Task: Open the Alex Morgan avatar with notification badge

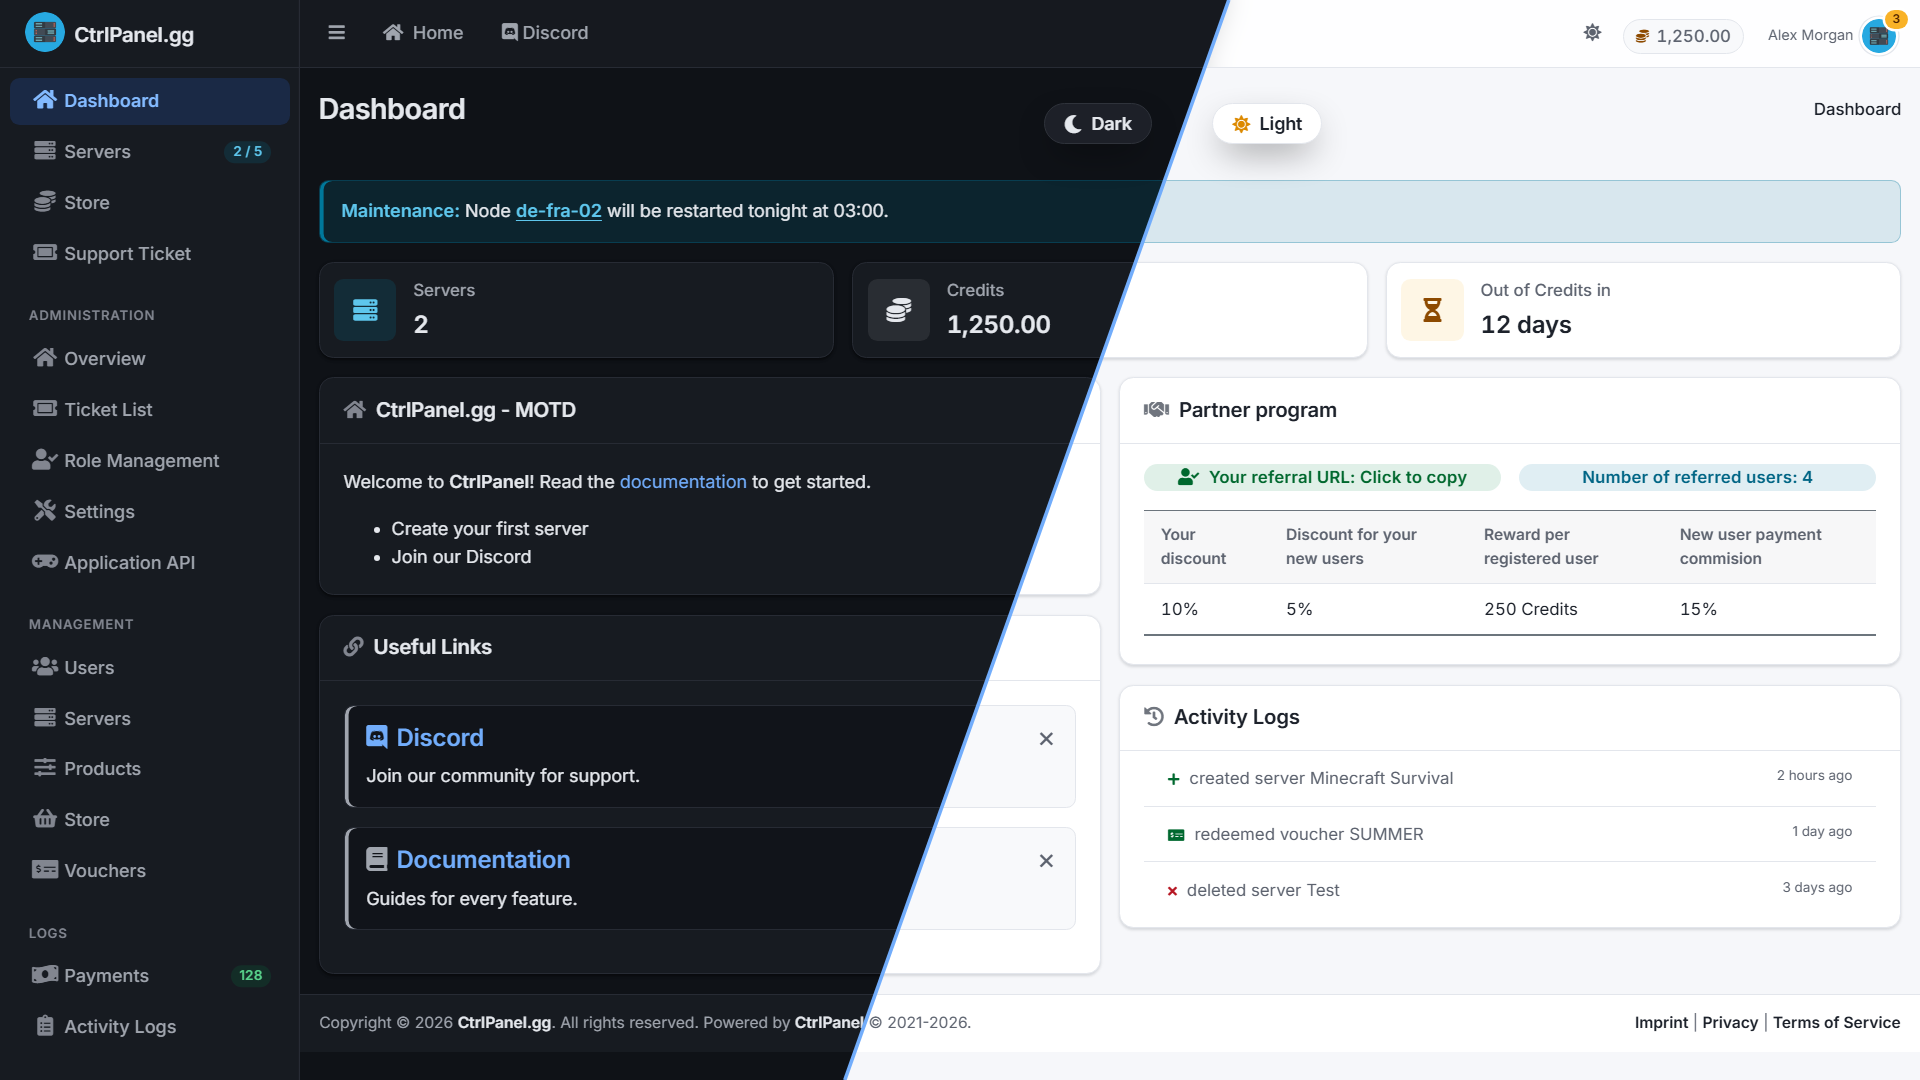Action: click(x=1880, y=35)
